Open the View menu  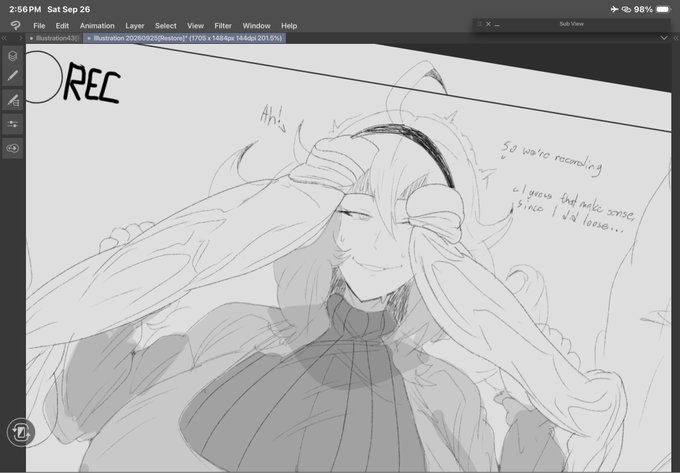coord(195,26)
